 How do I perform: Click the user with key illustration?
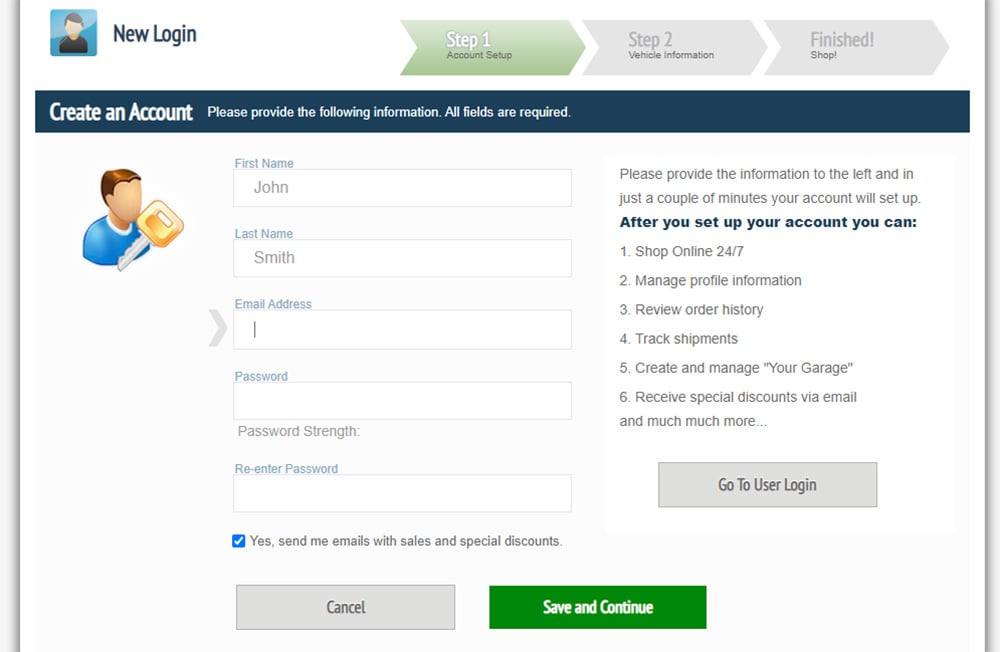[x=133, y=219]
